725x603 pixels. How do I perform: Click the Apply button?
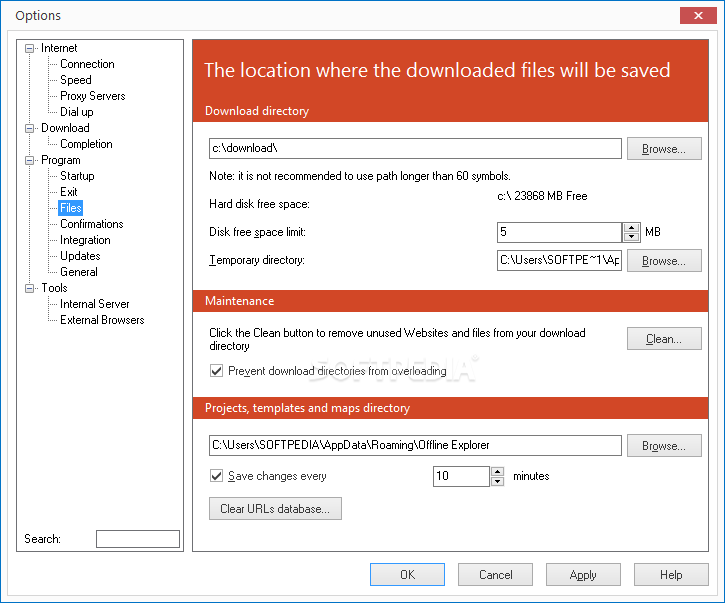583,575
